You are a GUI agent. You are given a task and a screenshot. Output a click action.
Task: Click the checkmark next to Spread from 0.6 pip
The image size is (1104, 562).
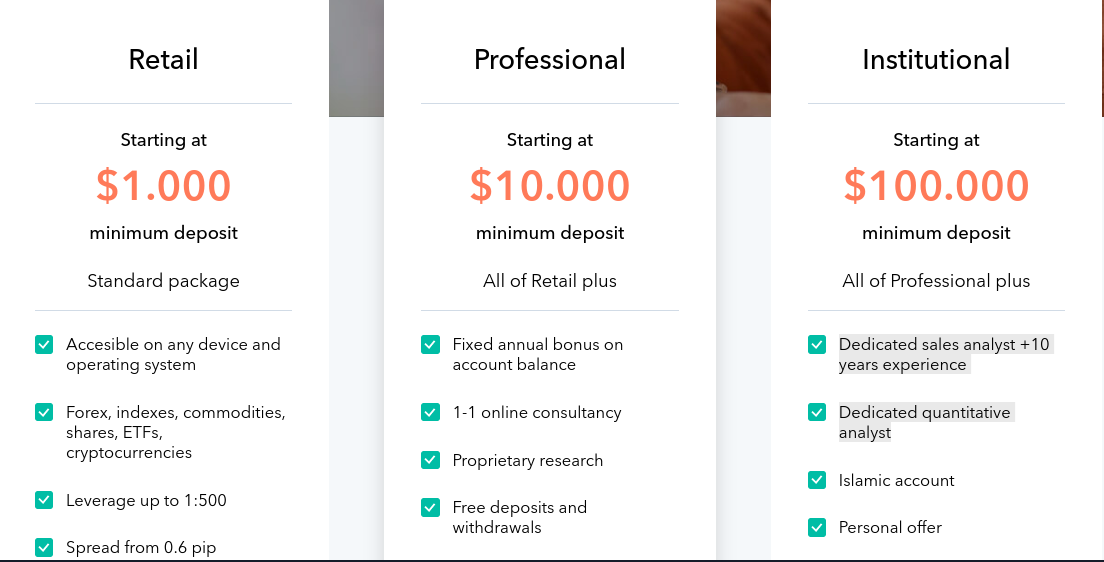[x=44, y=547]
